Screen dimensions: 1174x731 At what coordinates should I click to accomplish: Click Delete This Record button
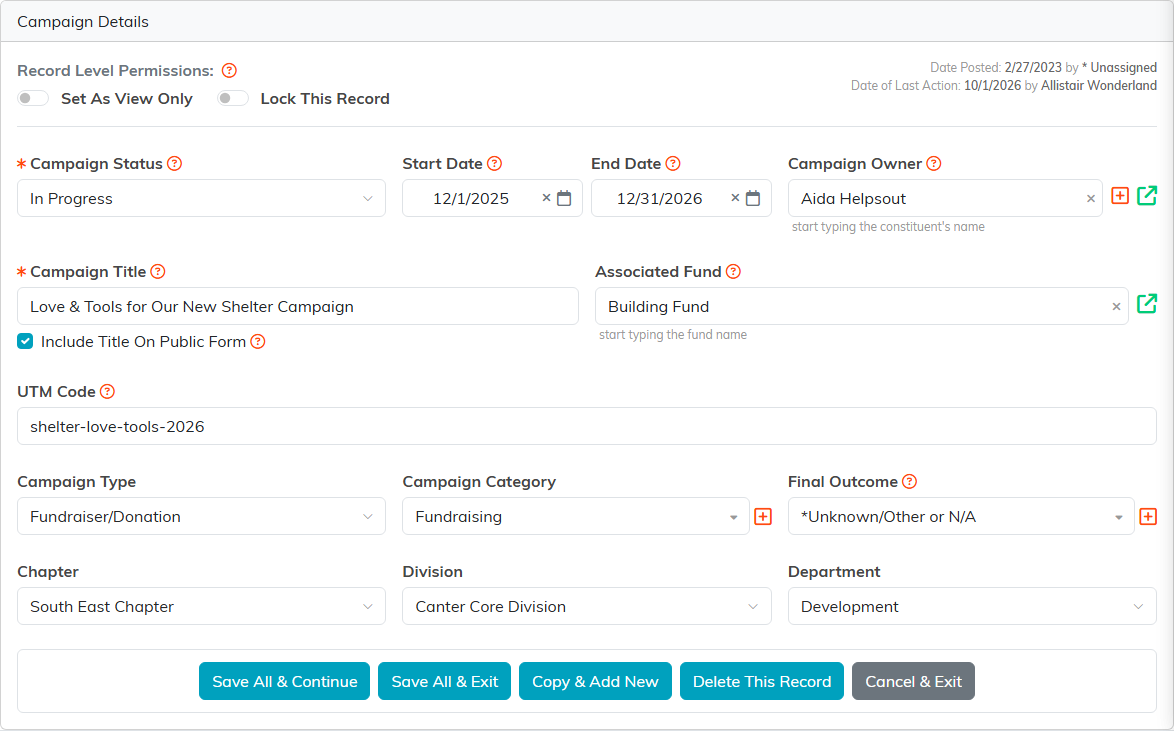[761, 681]
